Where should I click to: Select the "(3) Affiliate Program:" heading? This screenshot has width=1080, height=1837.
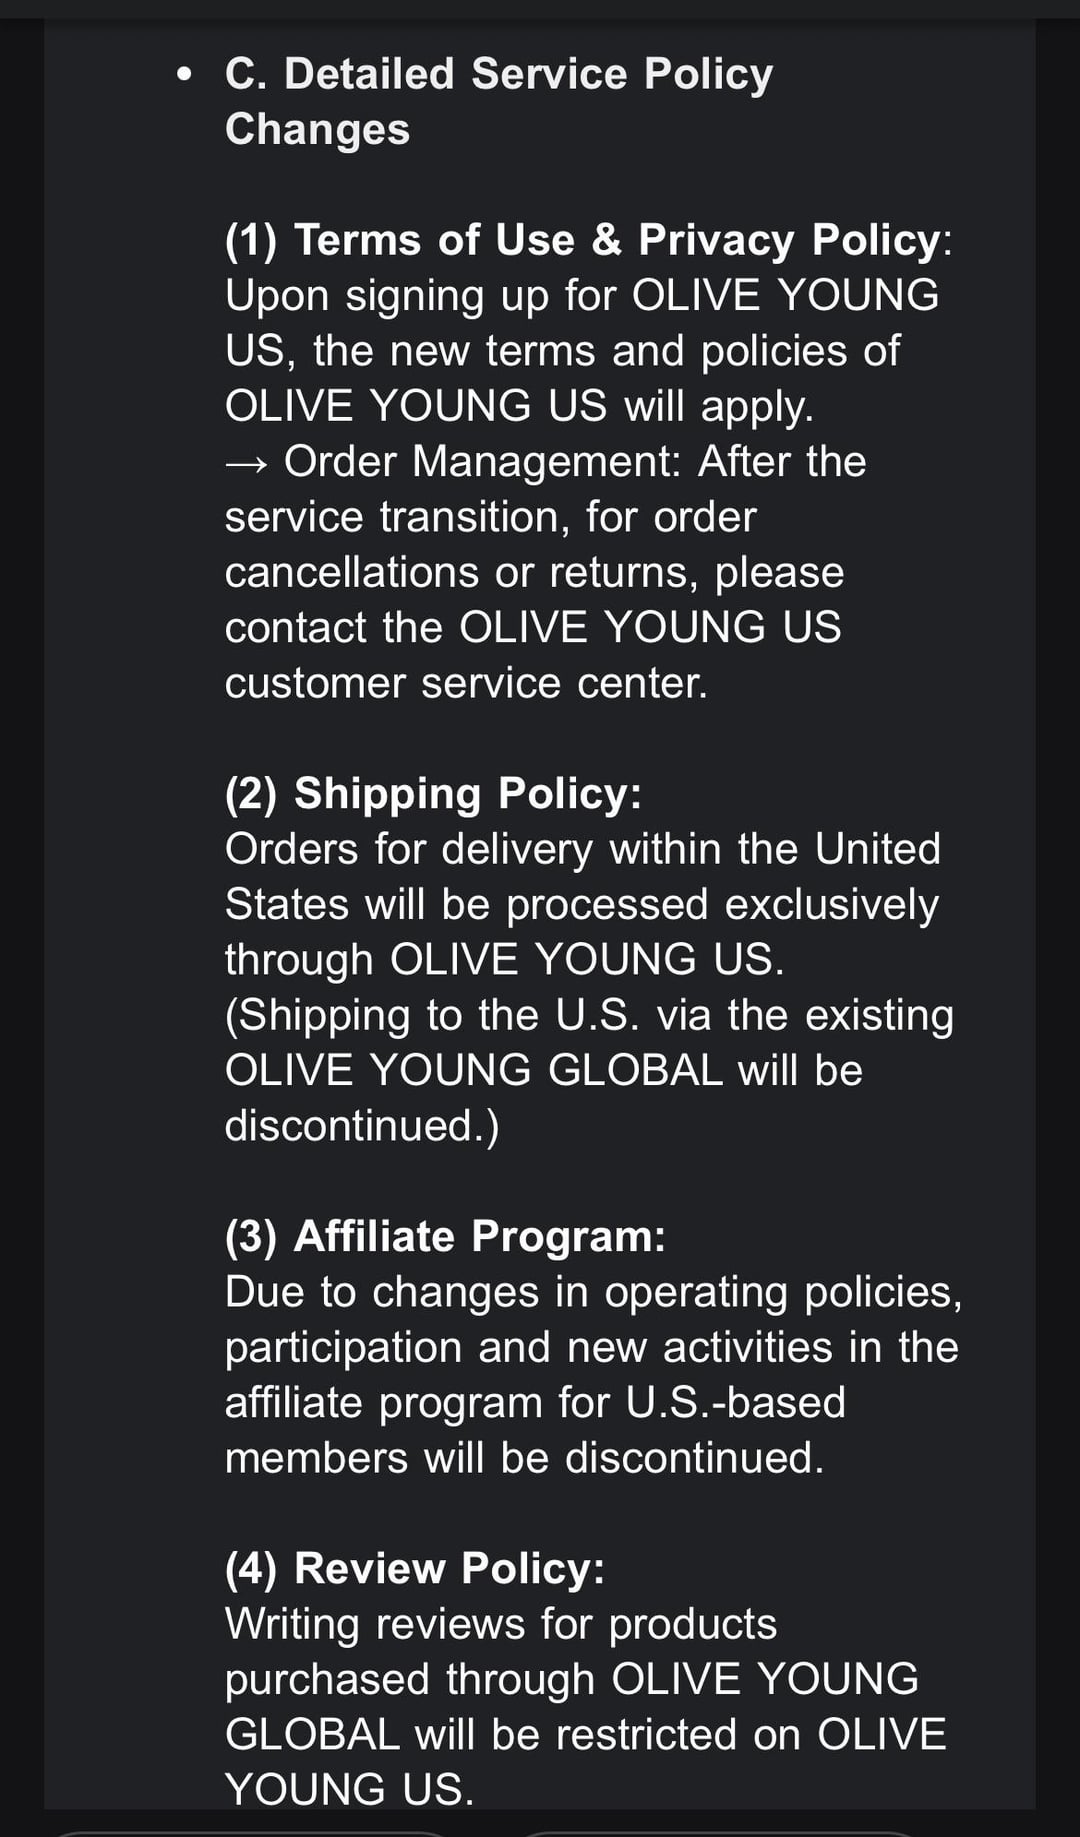[x=445, y=1237]
